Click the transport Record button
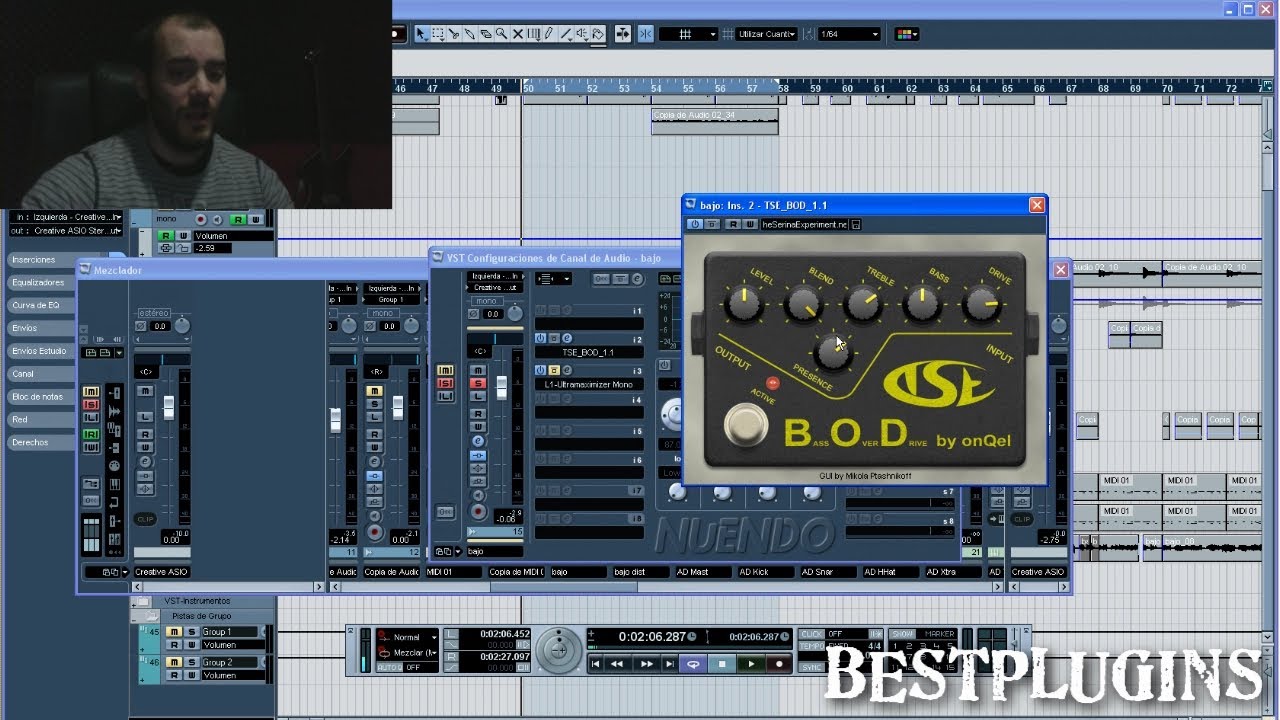1280x720 pixels. click(x=779, y=664)
